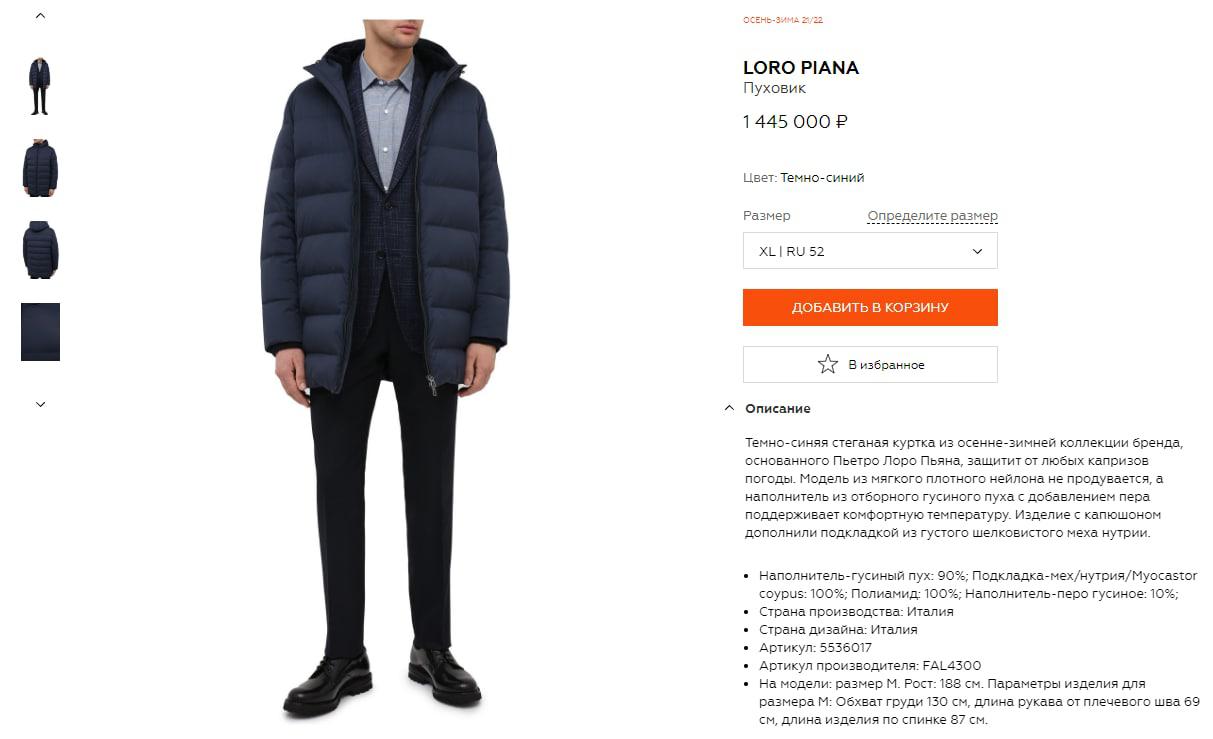The height and width of the screenshot is (739, 1213).
Task: Select the front view jacket thumbnail
Action: coord(40,168)
